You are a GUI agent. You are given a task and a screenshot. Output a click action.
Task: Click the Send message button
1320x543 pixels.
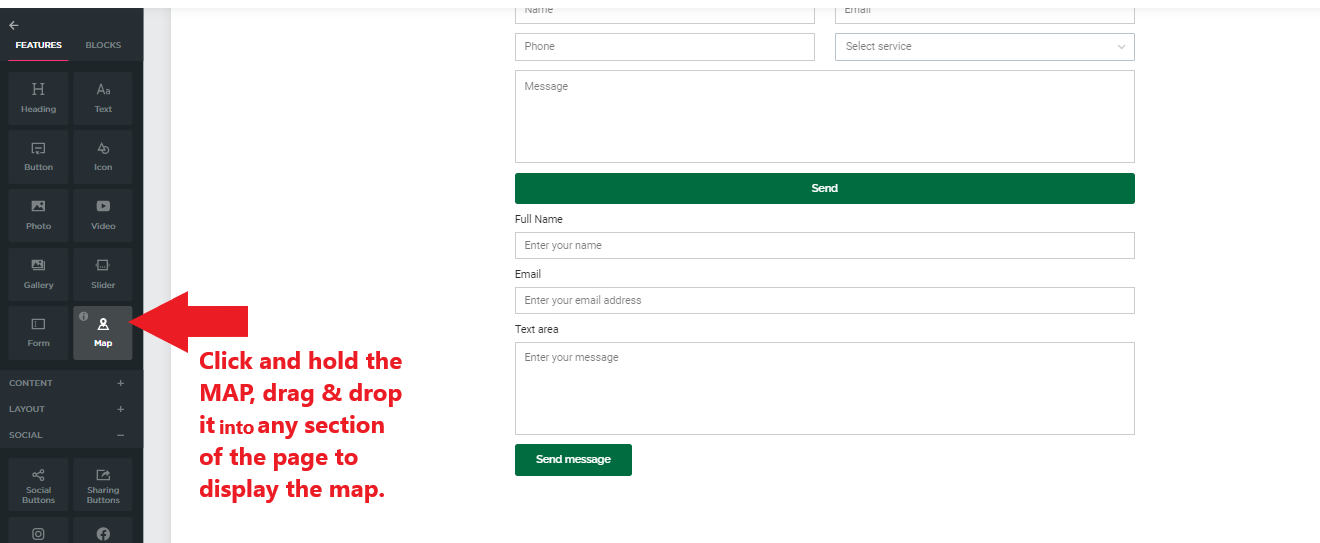tap(573, 460)
